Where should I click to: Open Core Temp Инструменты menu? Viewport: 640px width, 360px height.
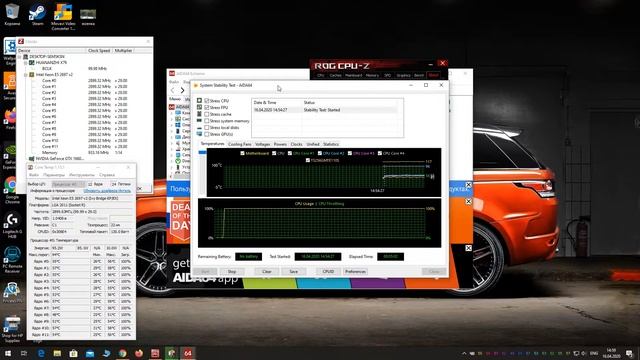coord(82,175)
